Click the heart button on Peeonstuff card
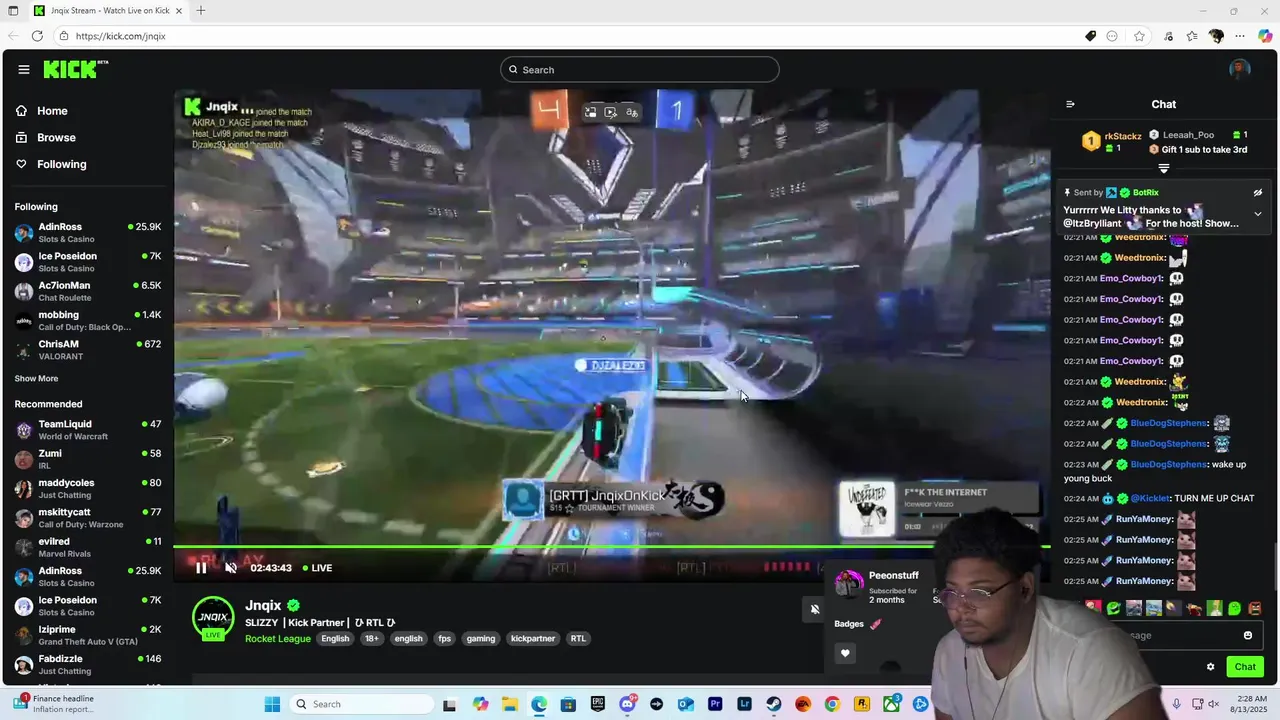Image resolution: width=1280 pixels, height=720 pixels. click(845, 653)
